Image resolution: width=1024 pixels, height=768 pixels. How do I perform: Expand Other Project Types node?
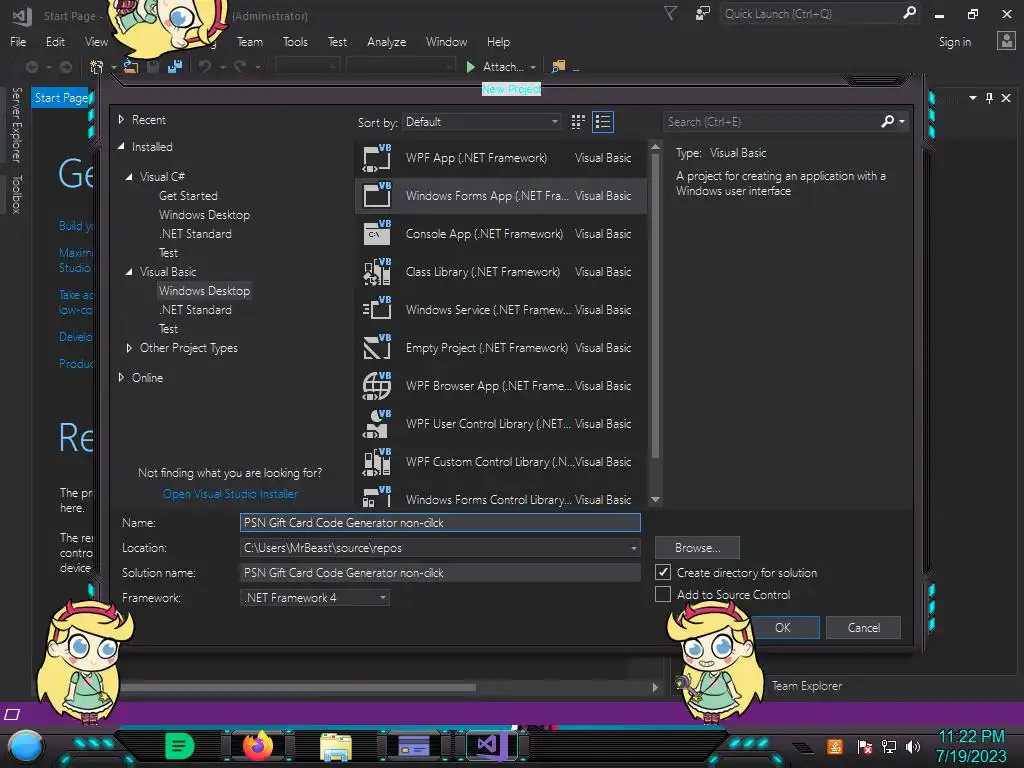click(129, 348)
